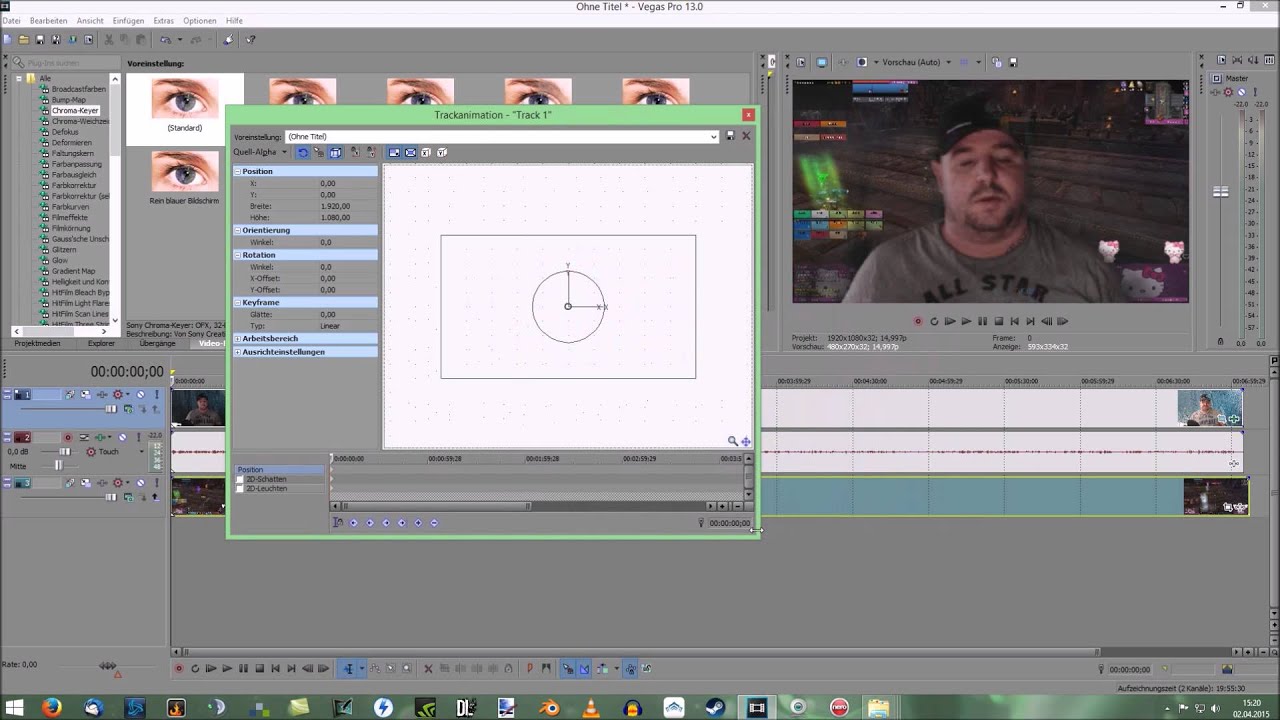1280x720 pixels.
Task: Delete the track motion preset (X icon)
Action: 745,136
